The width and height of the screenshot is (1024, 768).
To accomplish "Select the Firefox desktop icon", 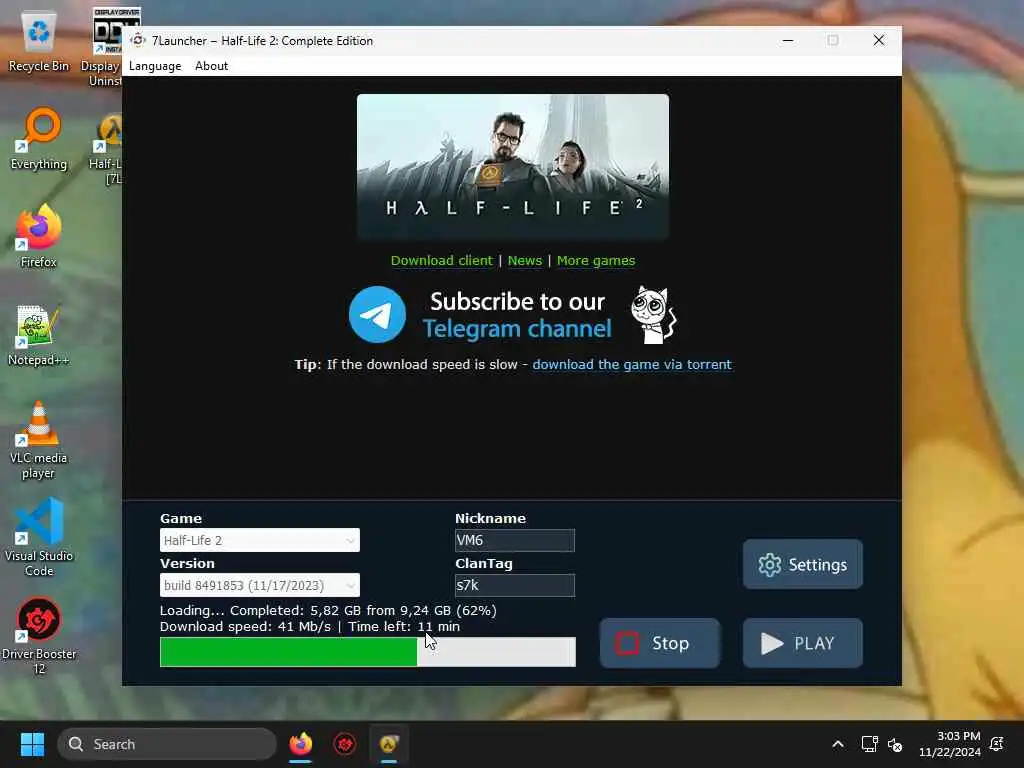I will pos(39,236).
